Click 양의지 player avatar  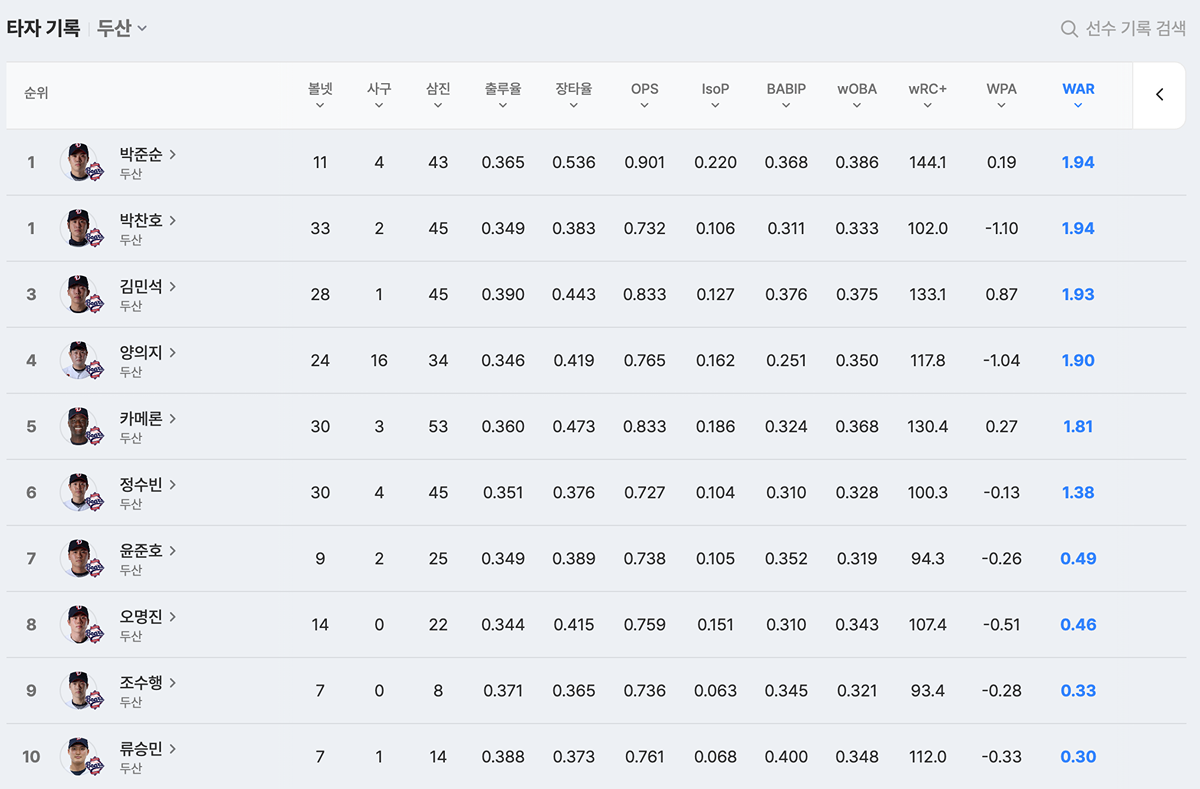80,360
